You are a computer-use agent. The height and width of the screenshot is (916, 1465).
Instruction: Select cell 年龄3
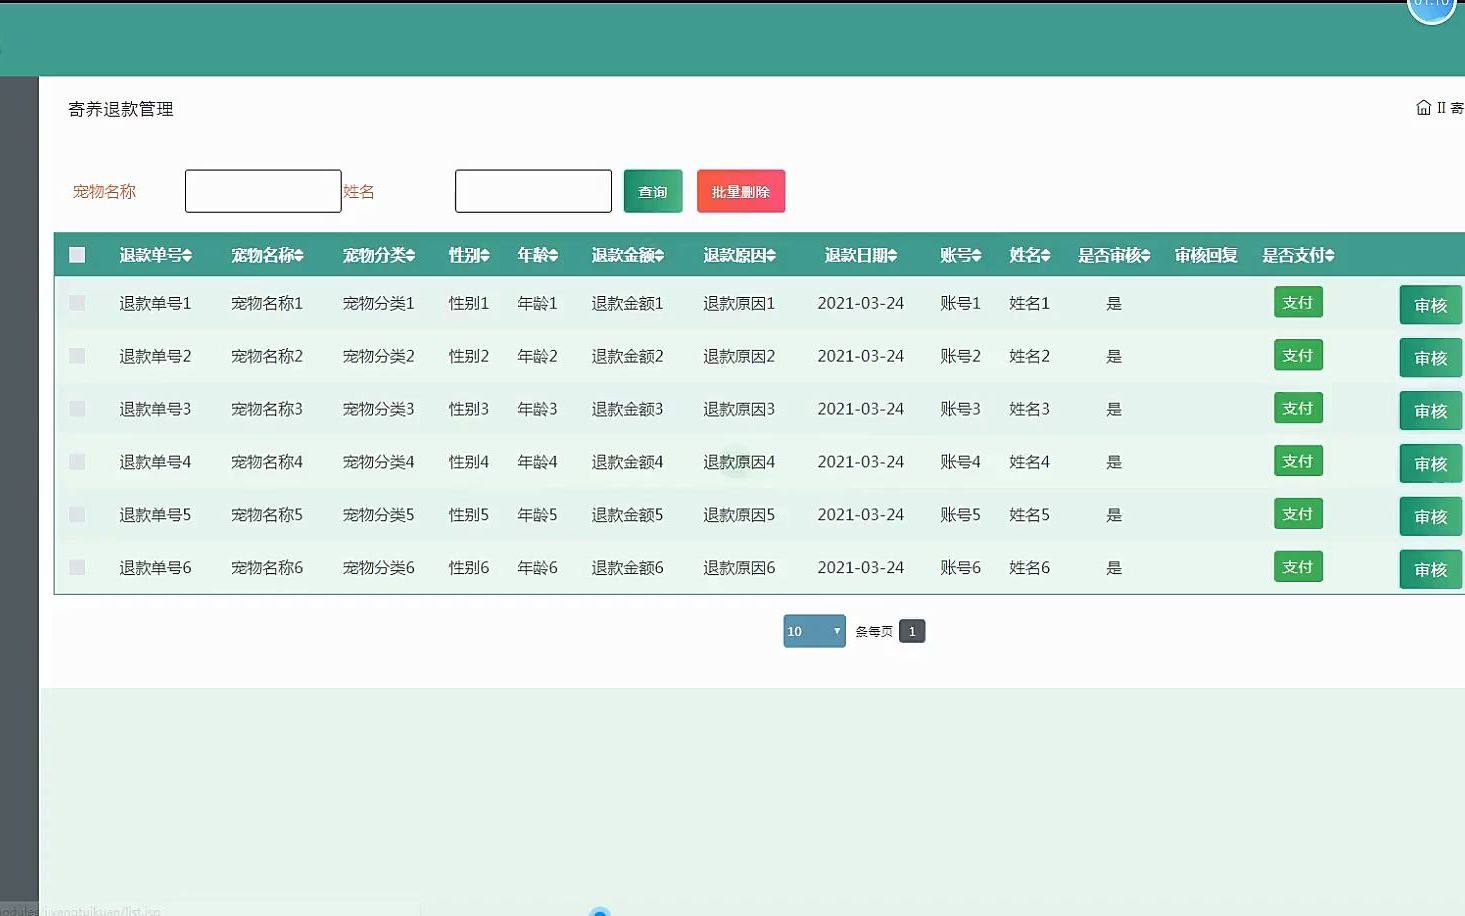537,409
